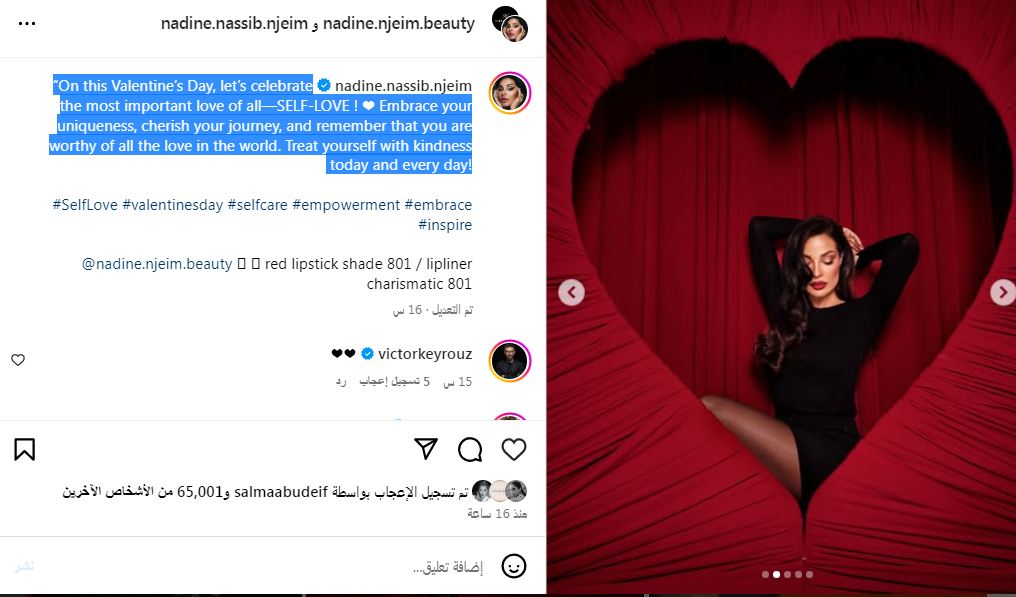Open nadine.nassib.njeim's profile picture in caption
The height and width of the screenshot is (597, 1016).
(510, 93)
